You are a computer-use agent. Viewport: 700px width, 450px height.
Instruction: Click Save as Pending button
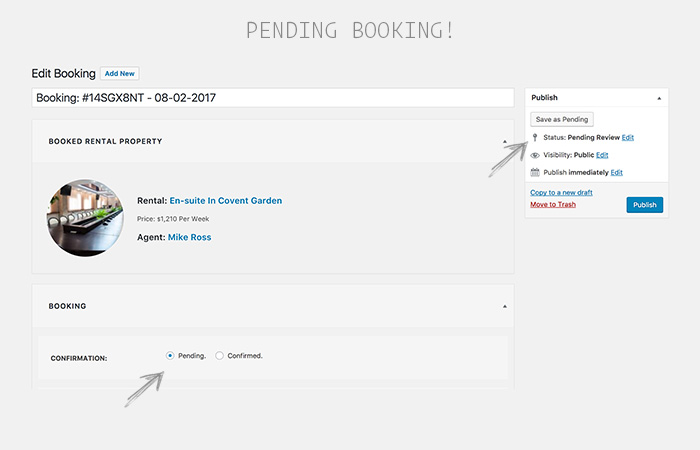click(x=562, y=120)
